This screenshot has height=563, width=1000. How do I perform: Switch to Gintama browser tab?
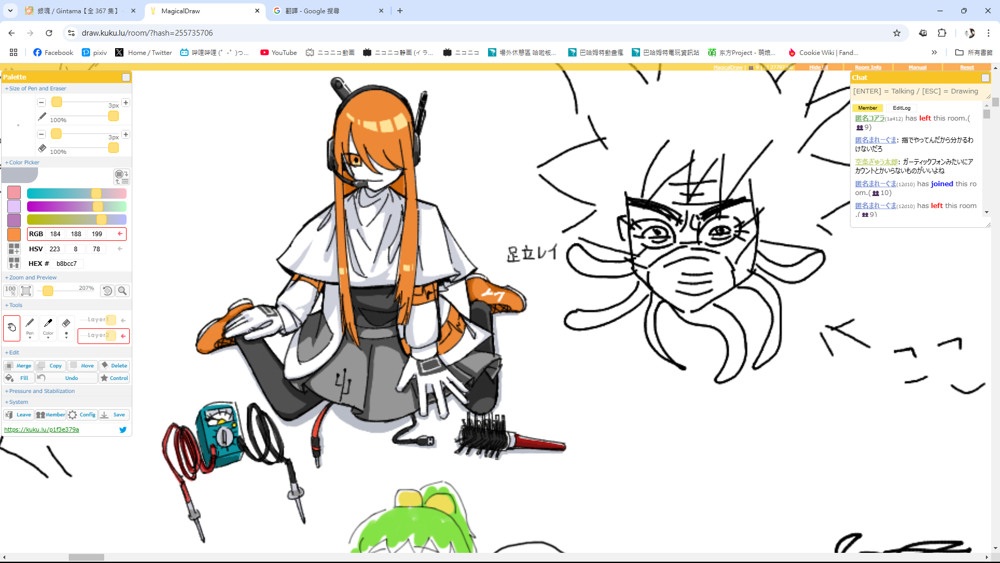(x=79, y=11)
